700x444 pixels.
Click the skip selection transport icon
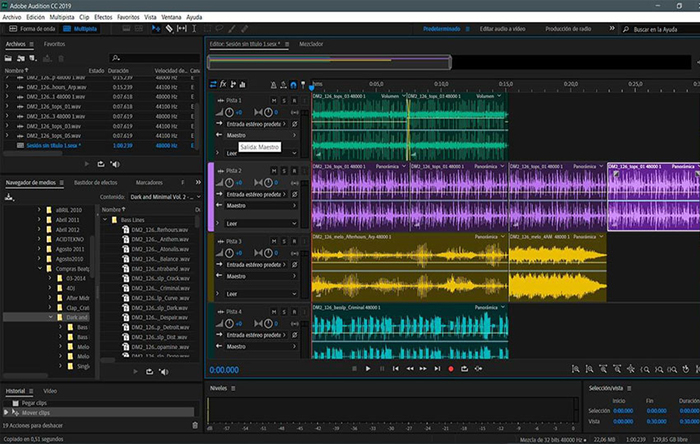[478, 369]
